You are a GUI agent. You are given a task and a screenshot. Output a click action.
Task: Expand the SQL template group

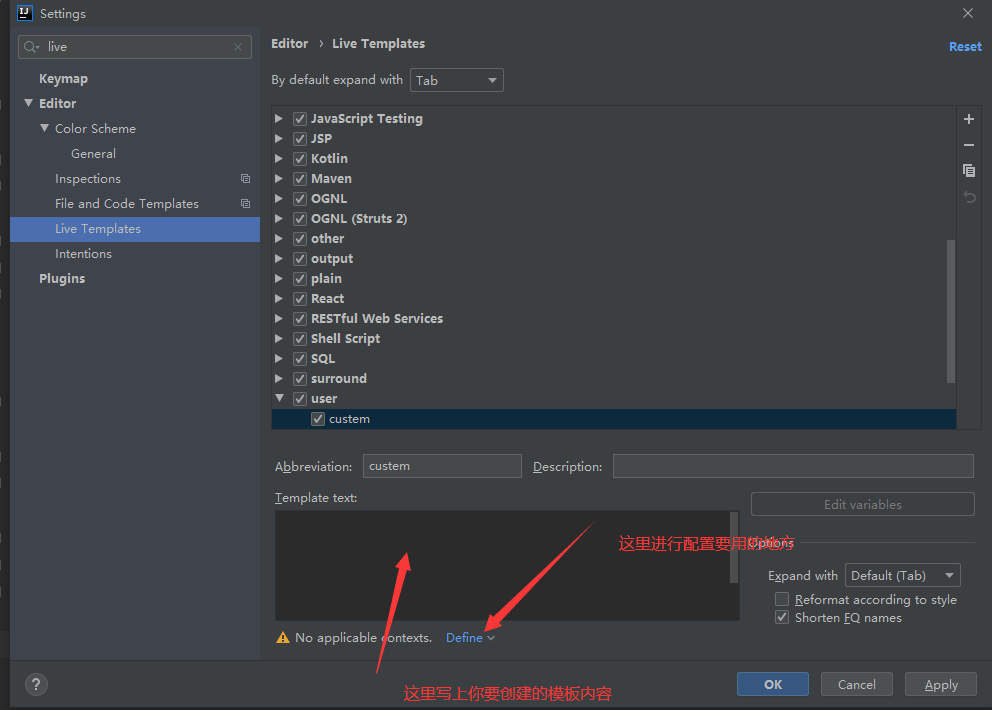click(x=279, y=359)
